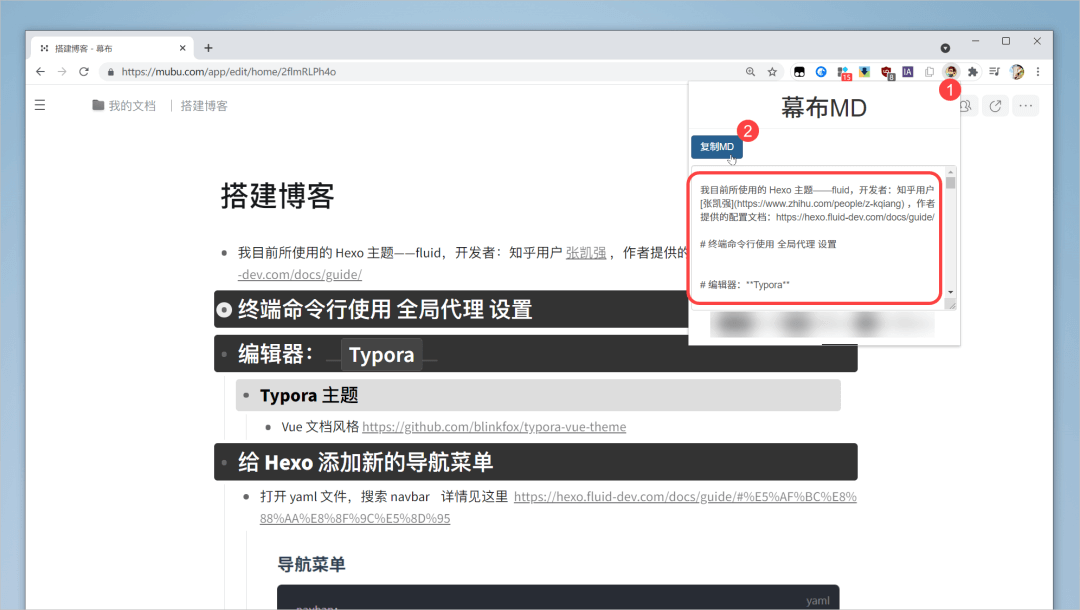Open the 幕布MD avatar extension icon
Image resolution: width=1080 pixels, height=610 pixels.
[x=951, y=72]
